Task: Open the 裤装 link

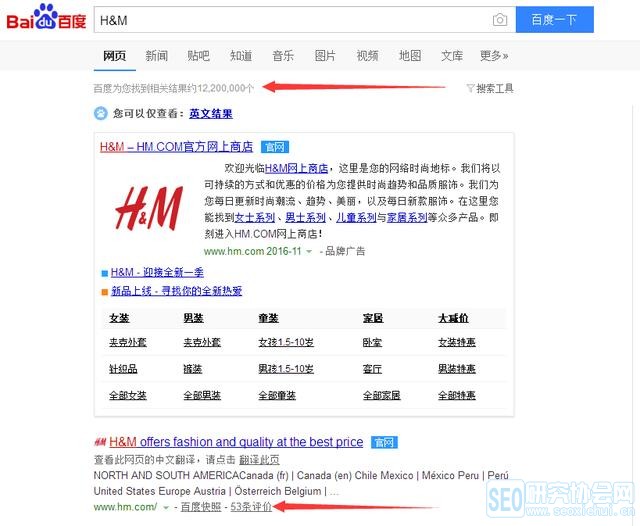Action: coord(193,369)
